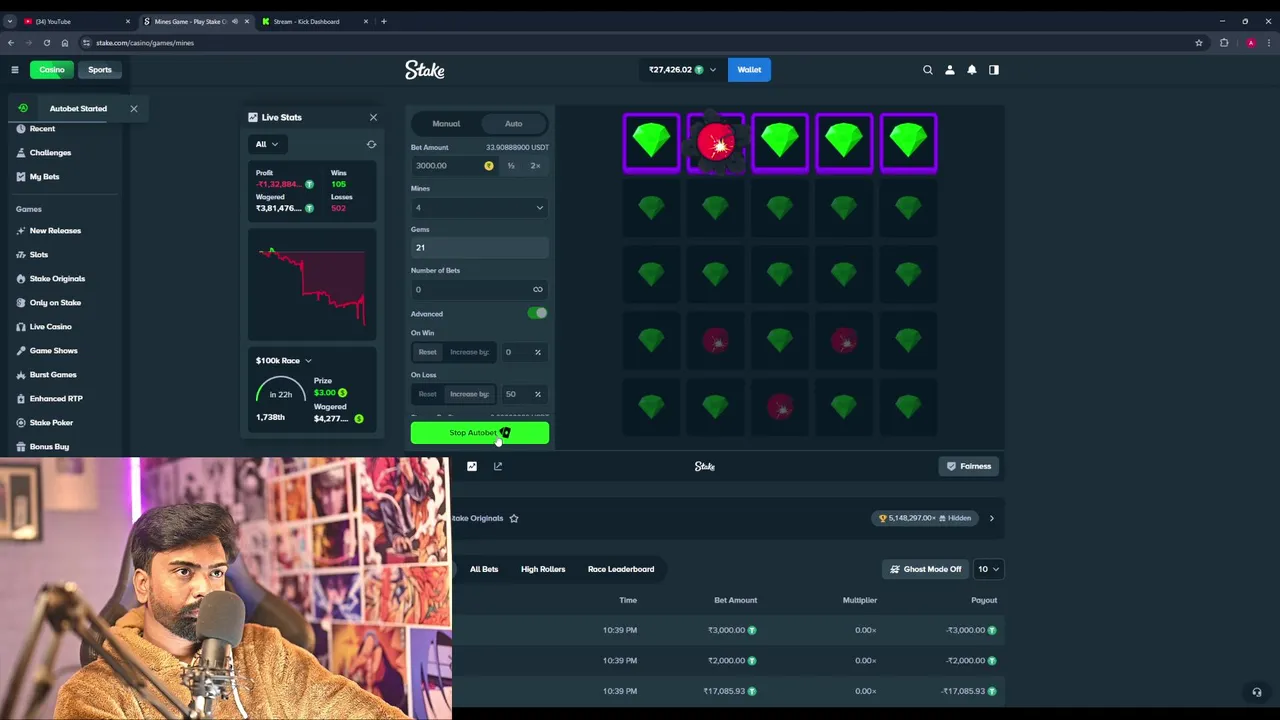1280x720 pixels.
Task: Select On Loss Increase by option
Action: point(469,394)
